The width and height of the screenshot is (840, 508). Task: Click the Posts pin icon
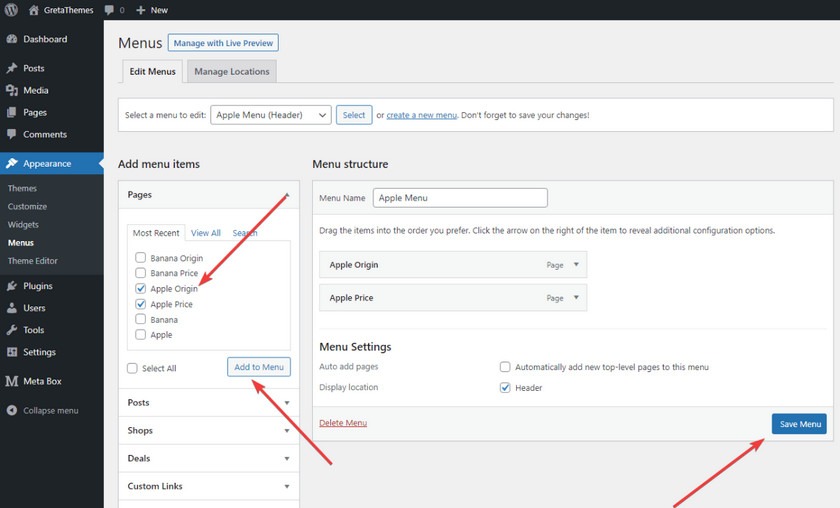click(x=12, y=68)
